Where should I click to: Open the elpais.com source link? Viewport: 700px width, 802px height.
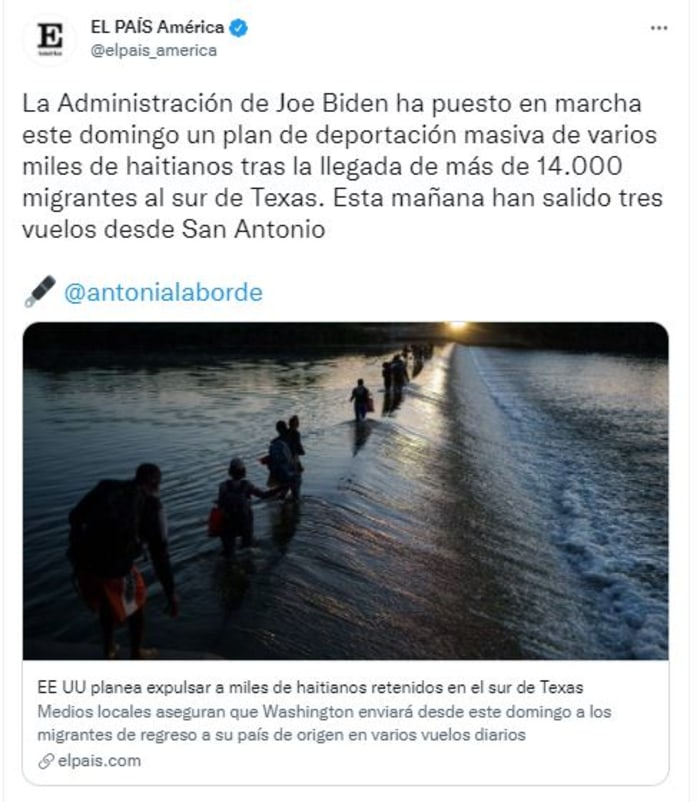(x=99, y=761)
